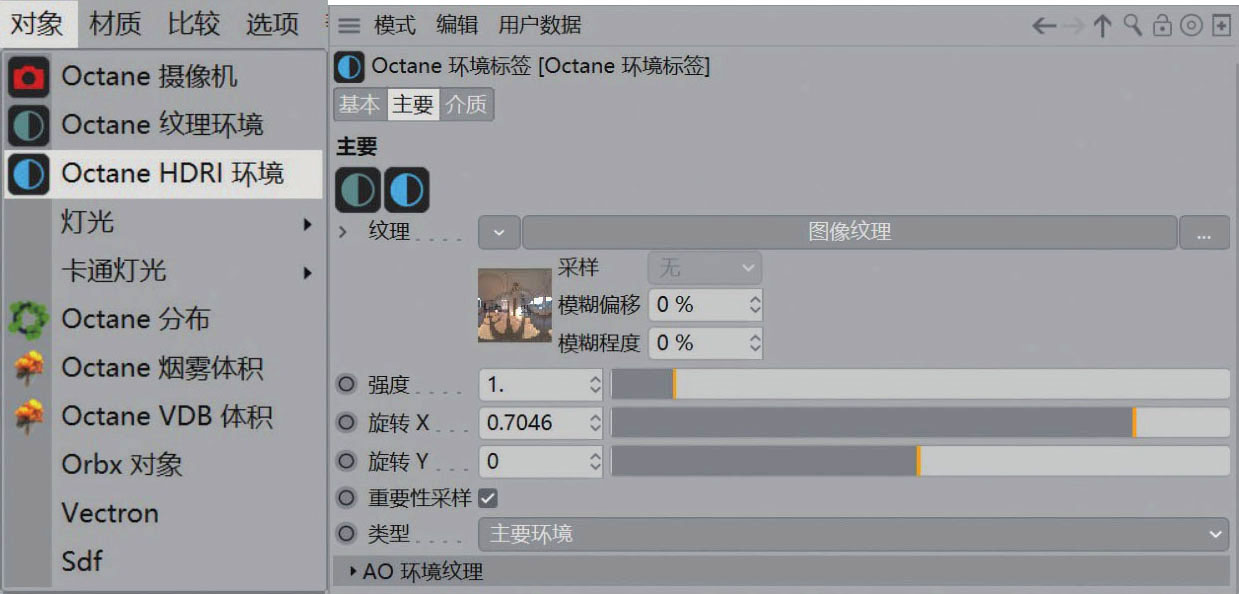Image resolution: width=1239 pixels, height=594 pixels.
Task: Toggle the 类型 animation dot
Action: coord(346,534)
